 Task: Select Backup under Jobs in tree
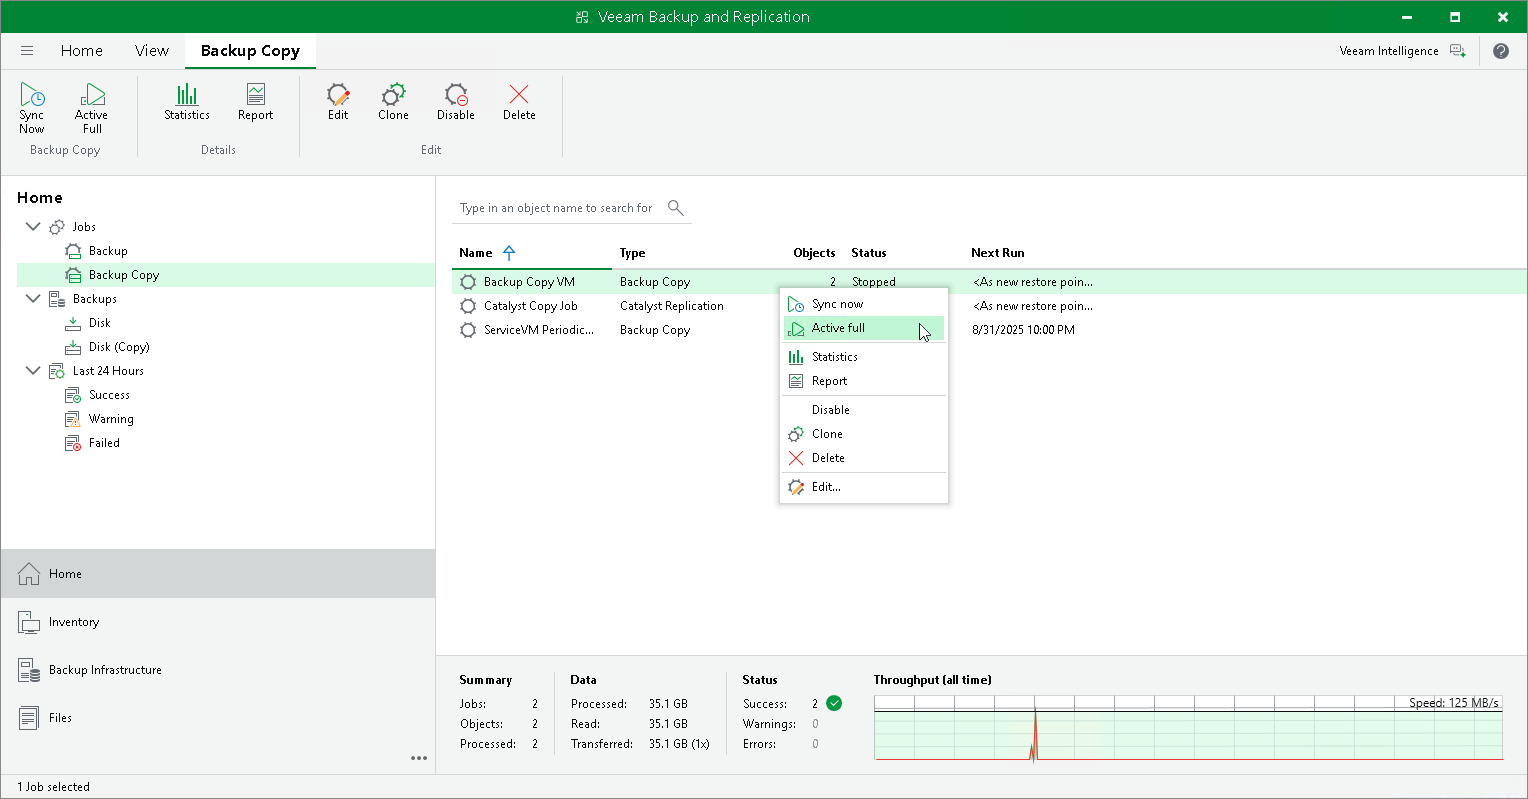click(108, 251)
